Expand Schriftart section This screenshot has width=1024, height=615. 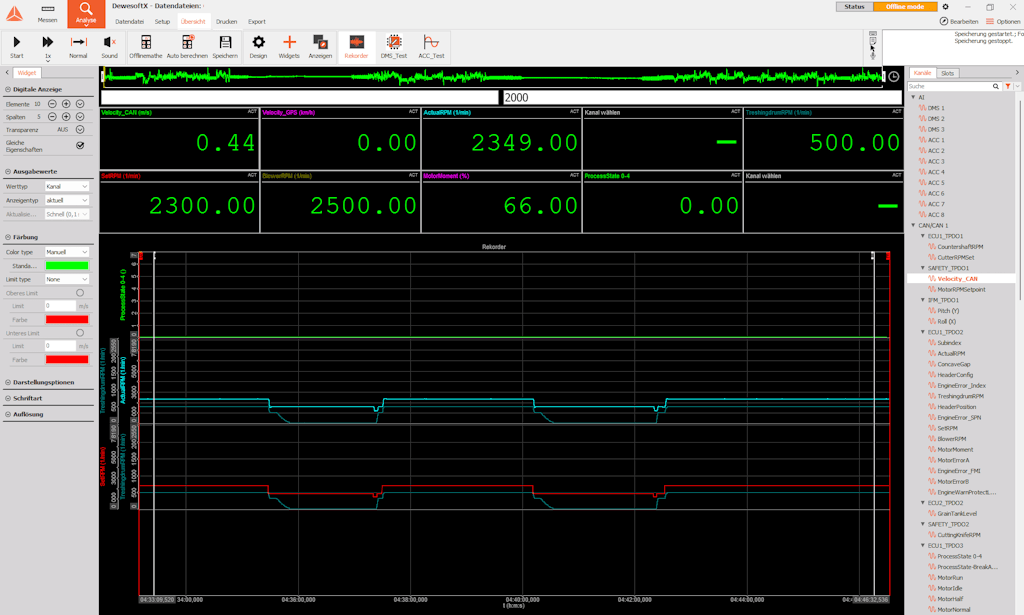27,398
